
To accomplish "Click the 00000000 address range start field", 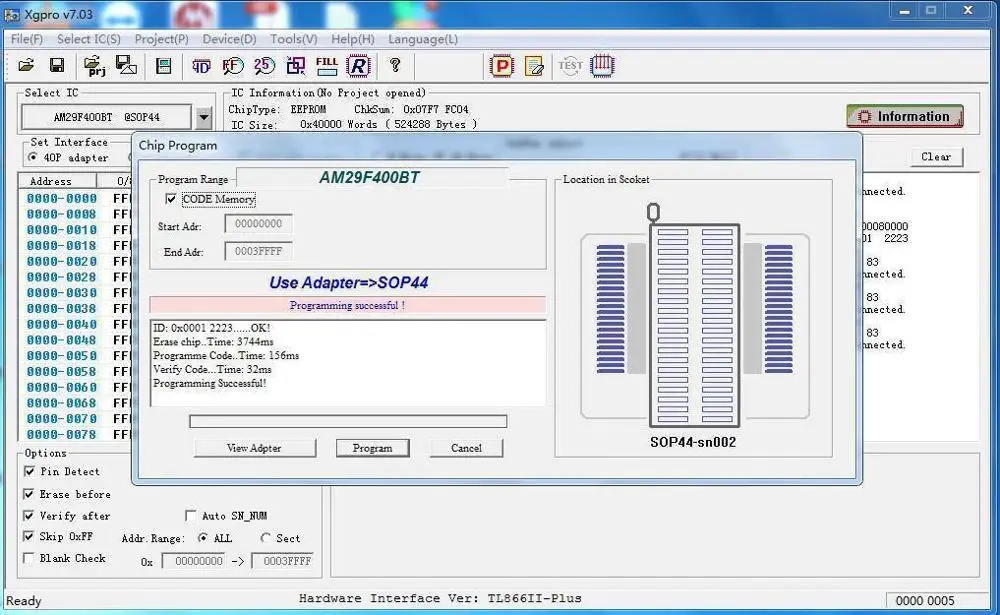I will pyautogui.click(x=193, y=561).
